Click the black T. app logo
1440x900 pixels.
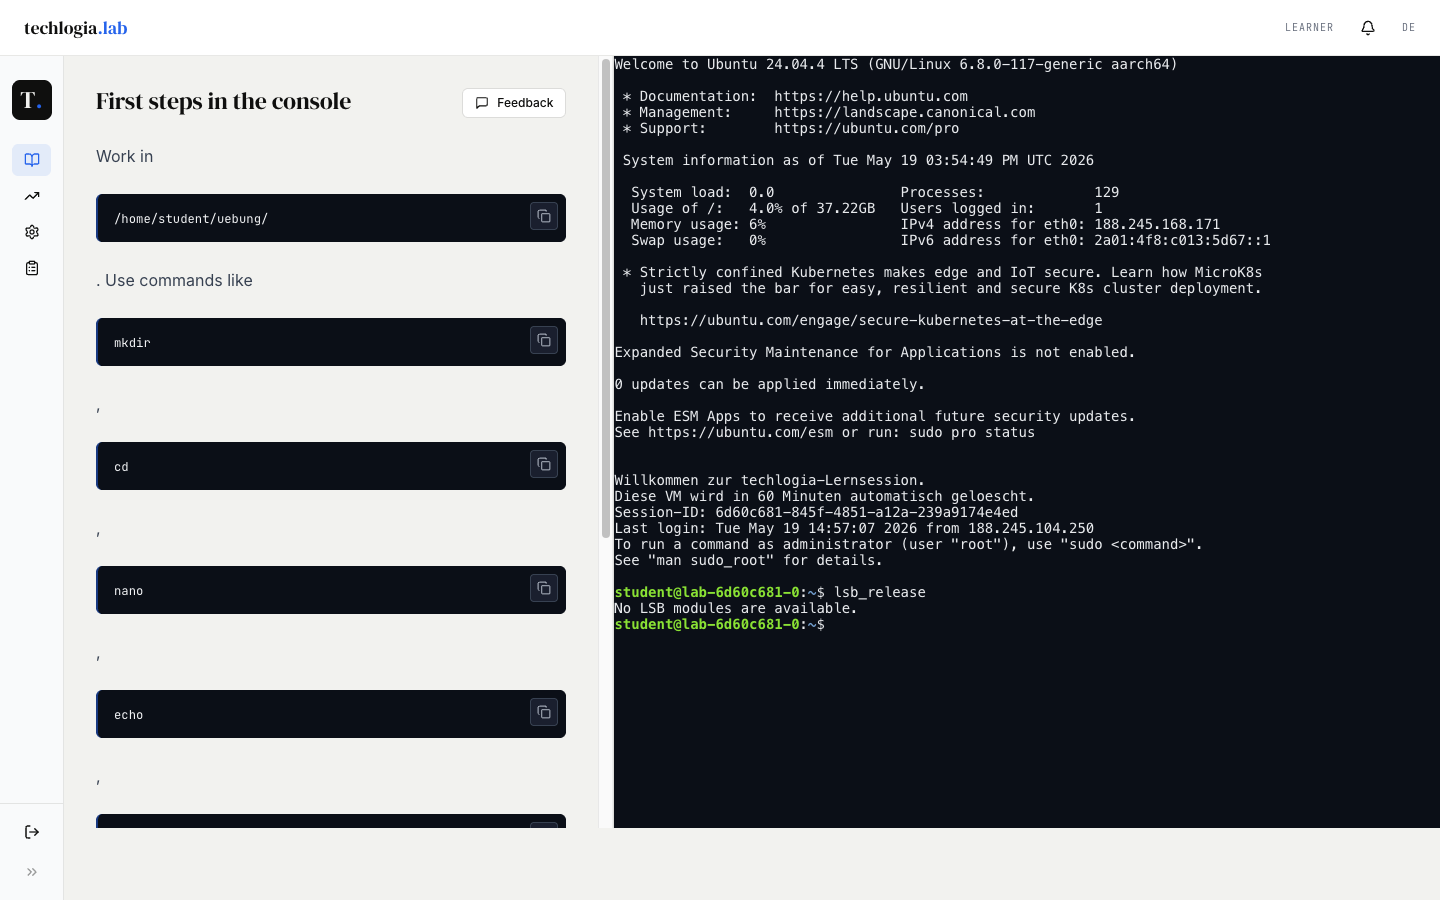tap(32, 100)
